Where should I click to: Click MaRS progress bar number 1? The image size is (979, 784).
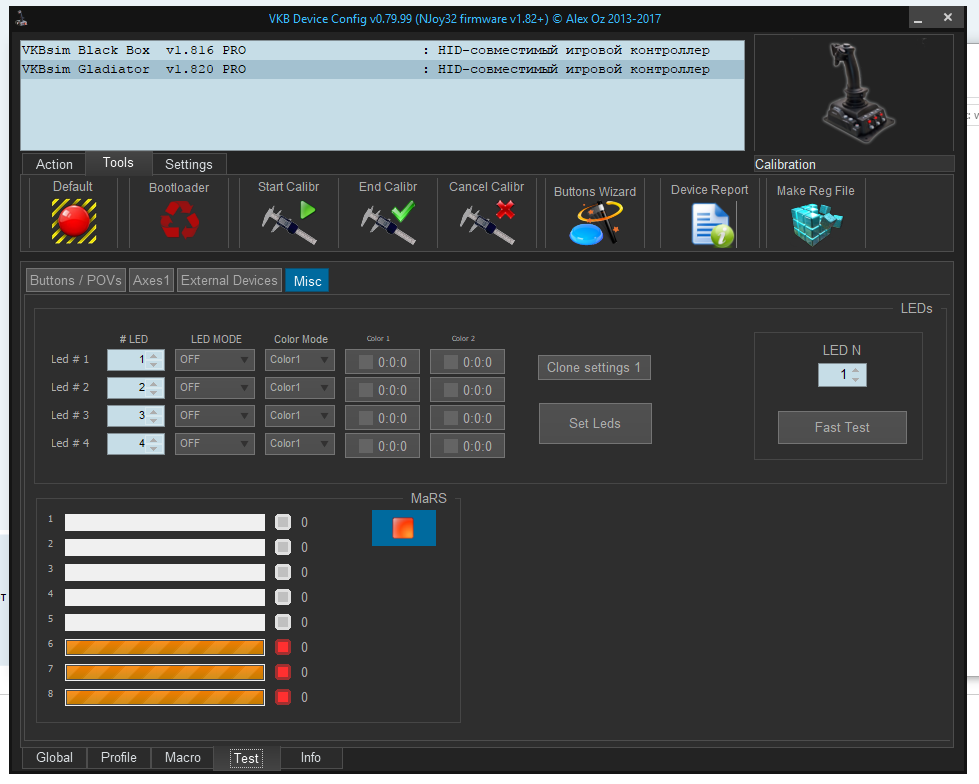[x=165, y=522]
